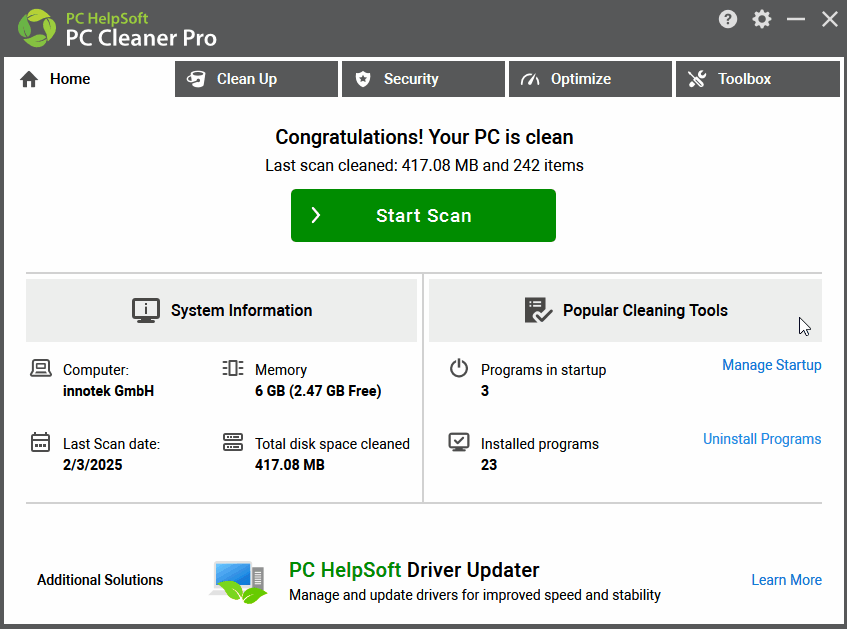
Task: Click the installed programs count '23'
Action: [x=489, y=465]
